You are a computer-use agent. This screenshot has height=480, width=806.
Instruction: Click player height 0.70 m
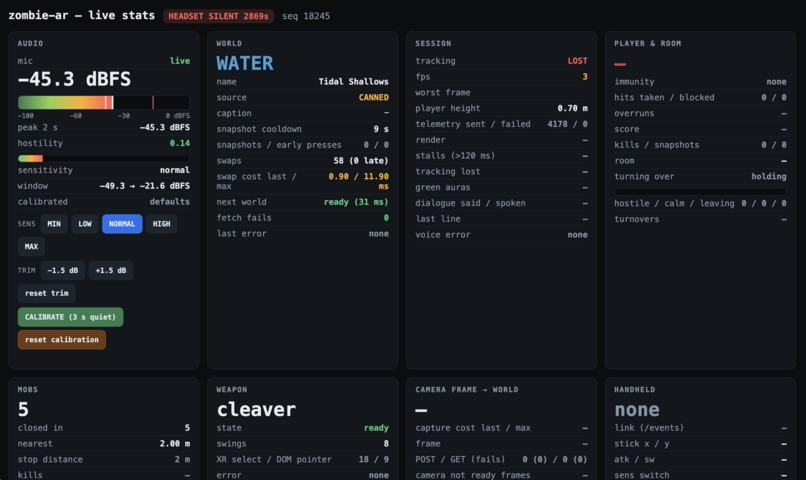coord(573,108)
